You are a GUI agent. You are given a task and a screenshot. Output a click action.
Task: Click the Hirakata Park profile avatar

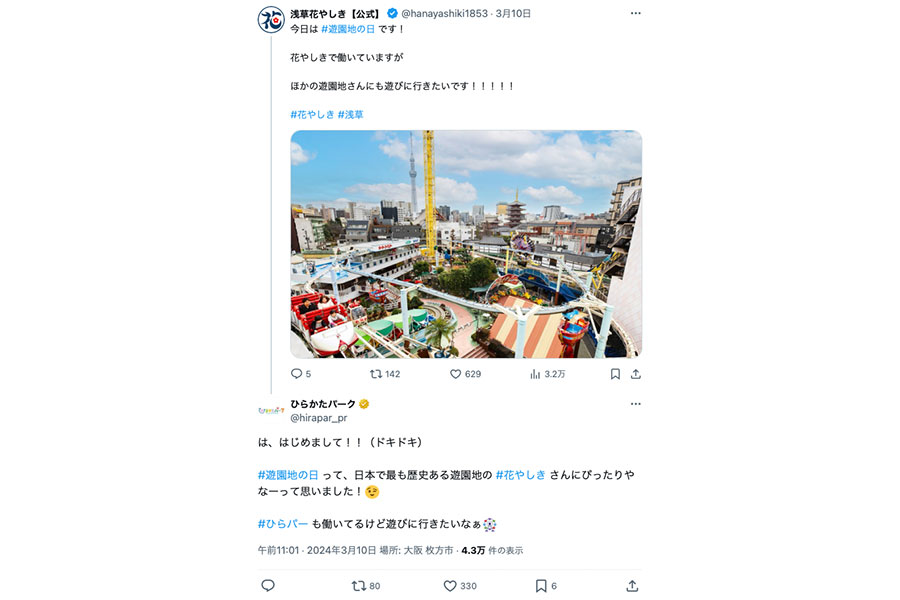tap(271, 411)
